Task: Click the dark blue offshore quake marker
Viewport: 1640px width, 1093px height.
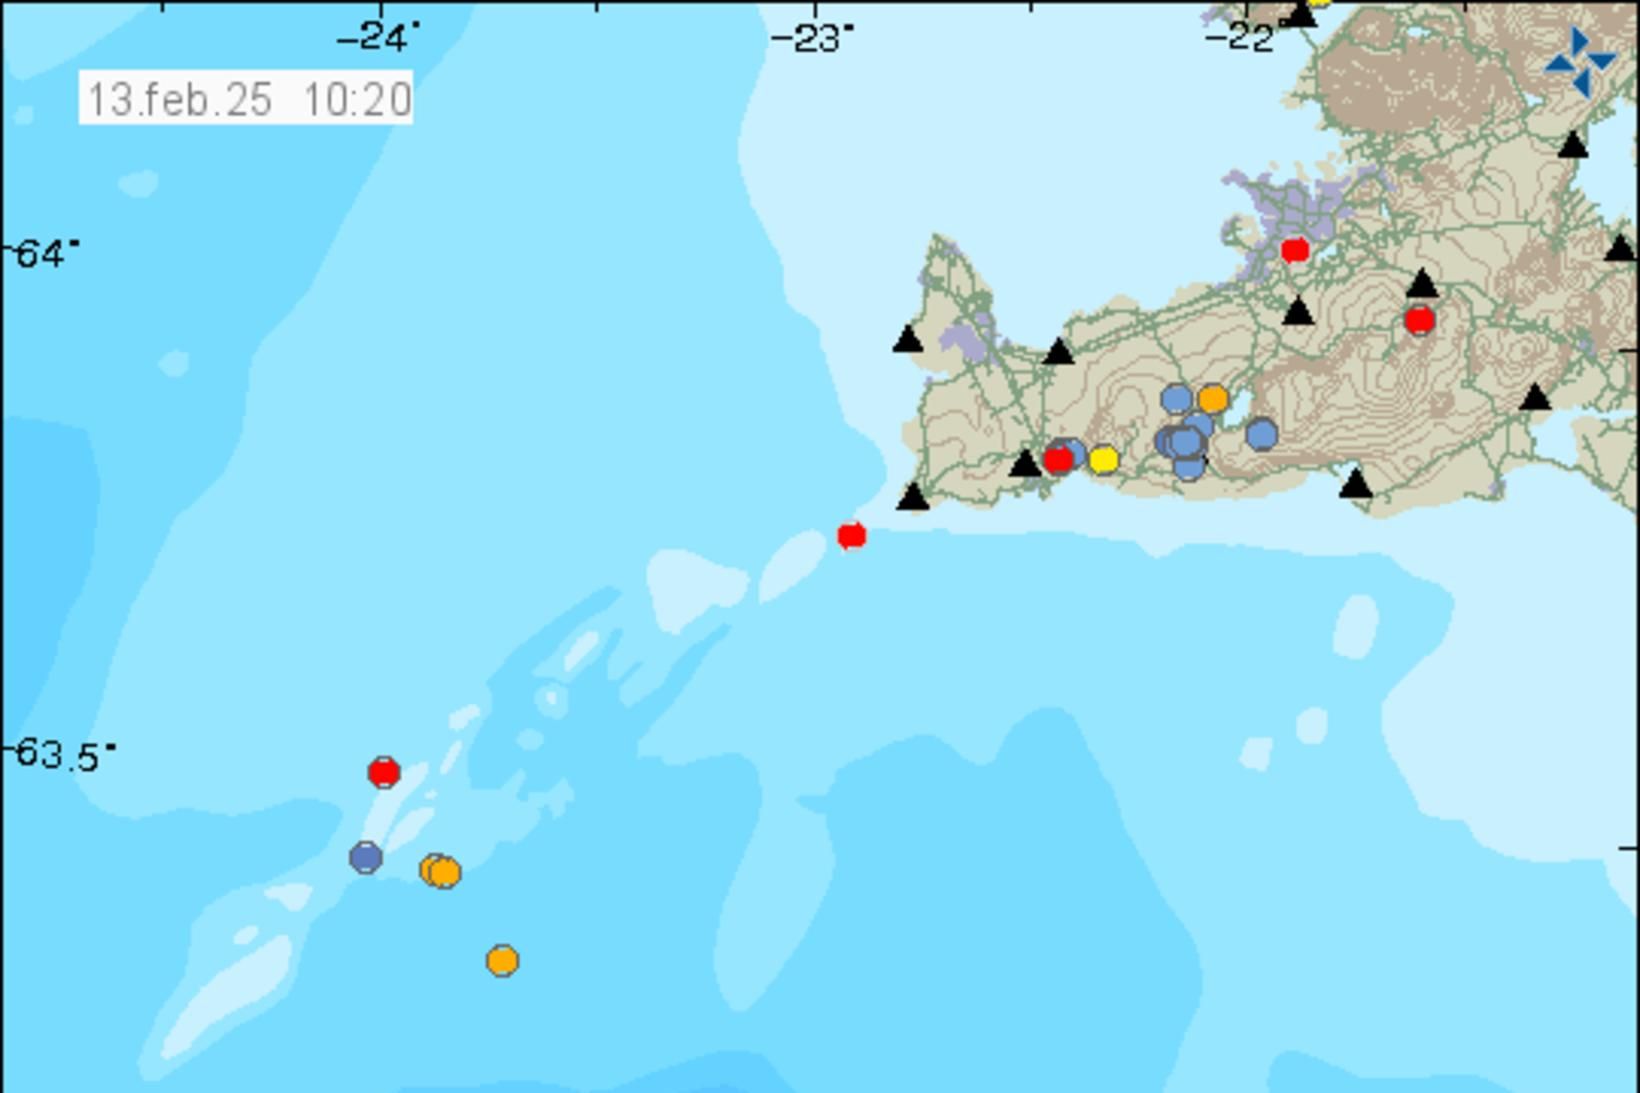Action: [366, 857]
